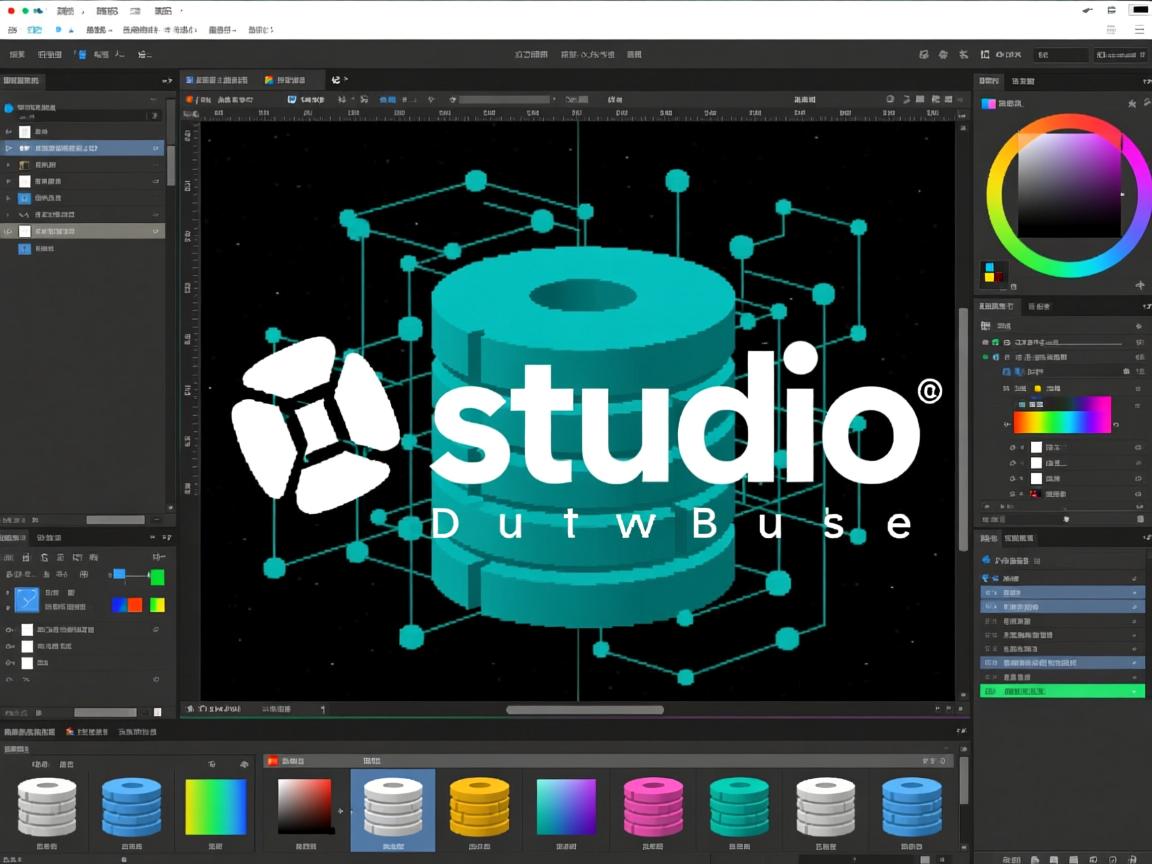Check the box next to the lock option in the lower-left panel
The width and height of the screenshot is (1152, 864).
point(27,646)
